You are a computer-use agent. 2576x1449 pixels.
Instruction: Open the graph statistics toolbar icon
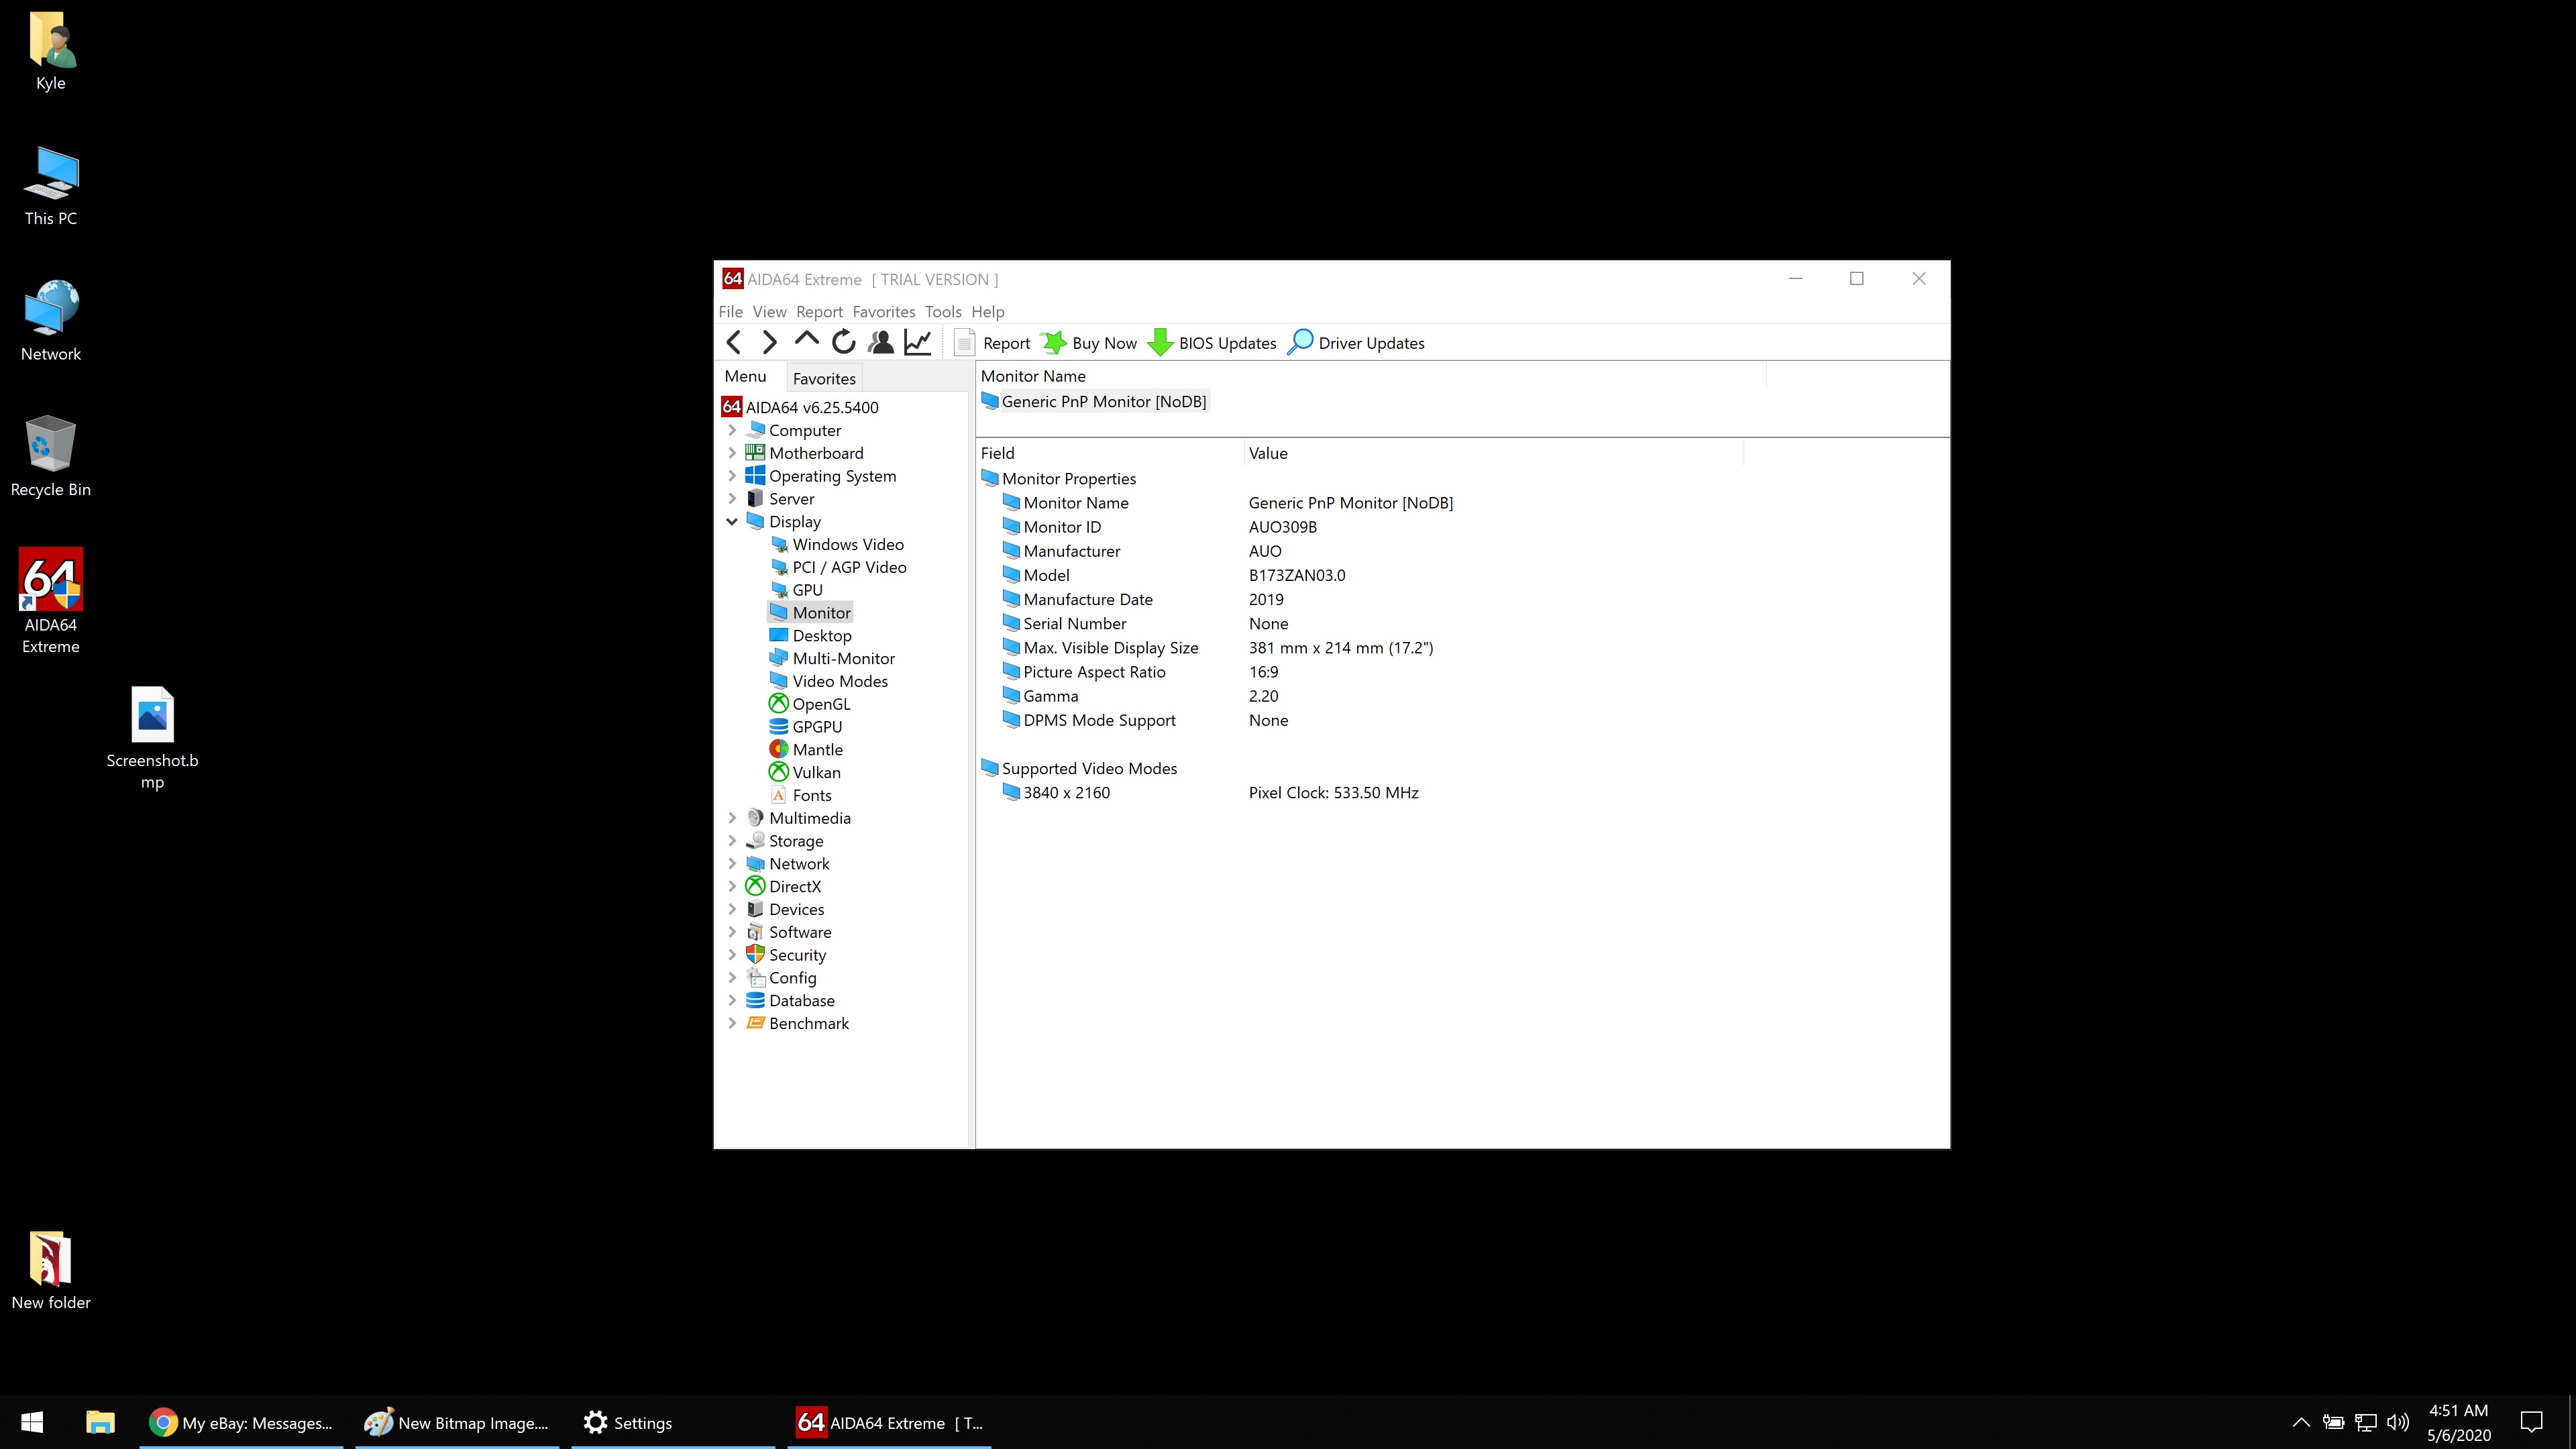[x=918, y=343]
